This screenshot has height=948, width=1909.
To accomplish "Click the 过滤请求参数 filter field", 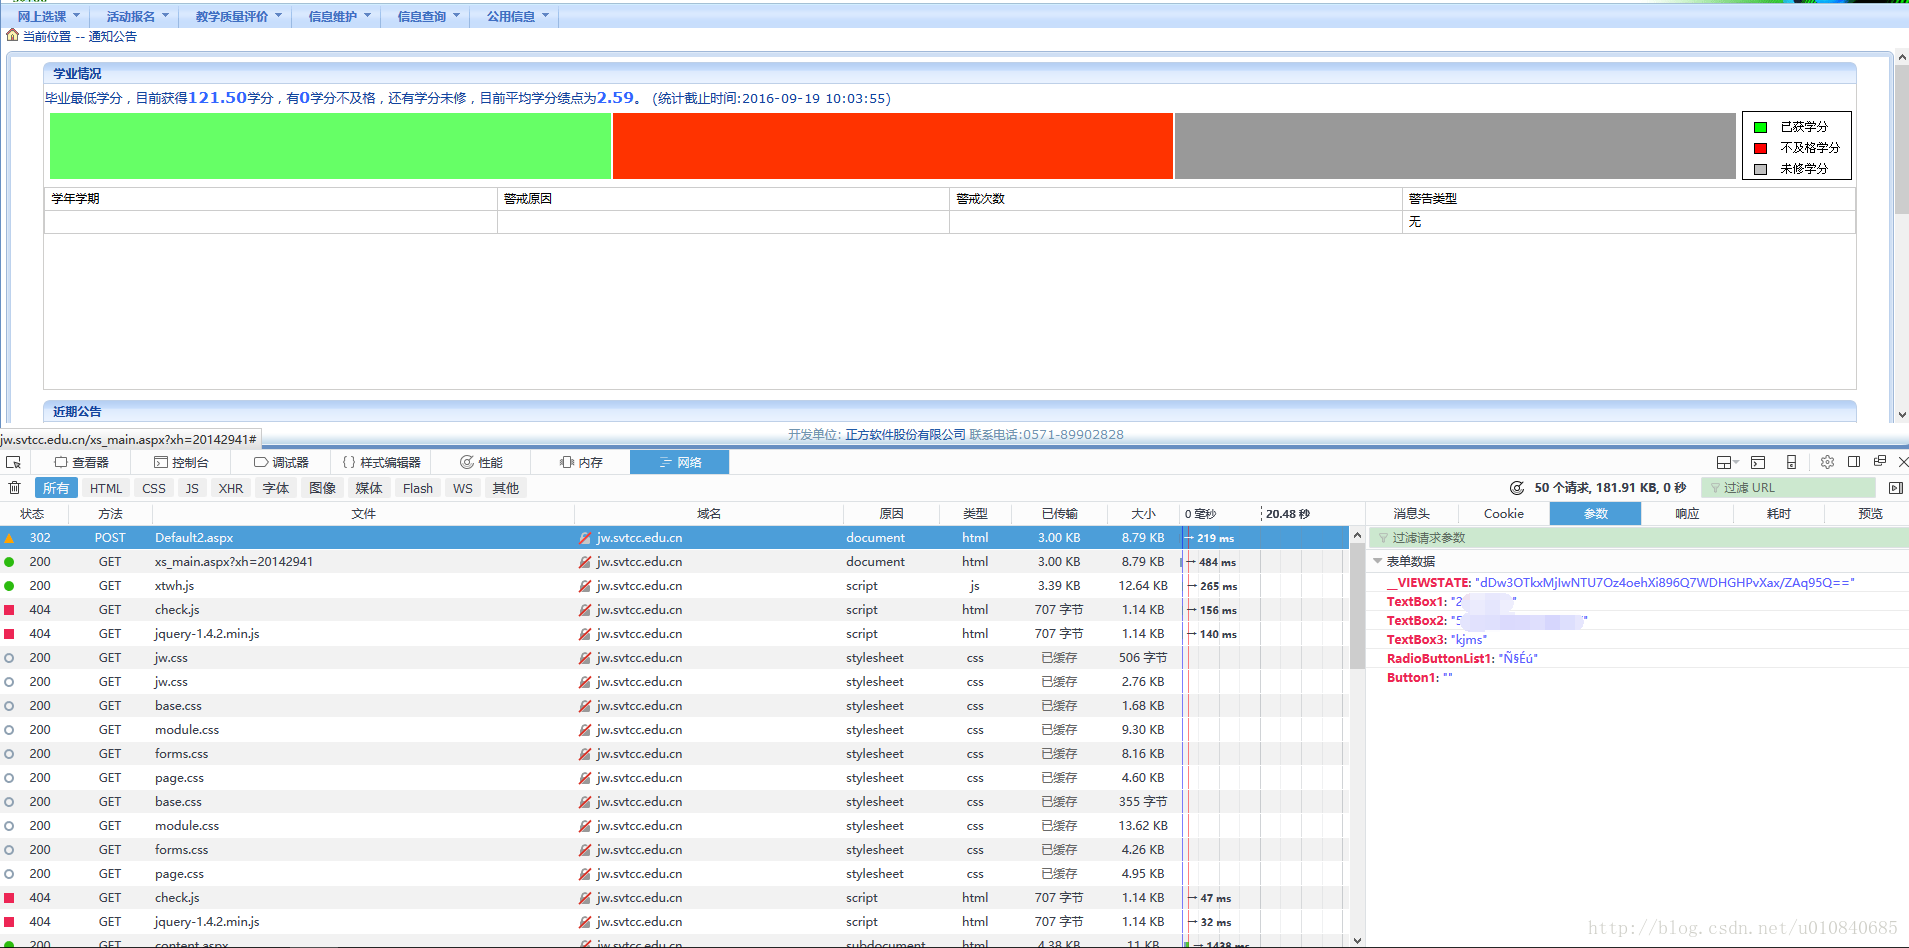I will [x=1638, y=538].
